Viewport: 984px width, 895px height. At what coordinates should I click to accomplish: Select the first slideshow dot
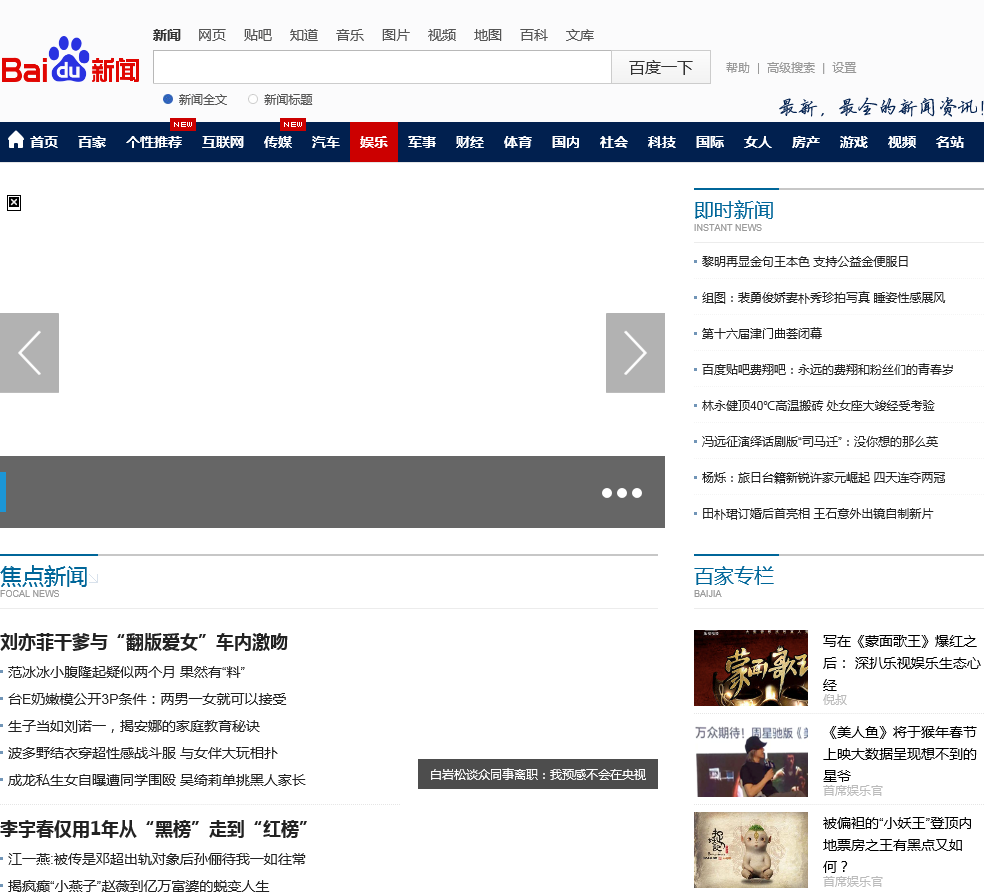pos(607,493)
